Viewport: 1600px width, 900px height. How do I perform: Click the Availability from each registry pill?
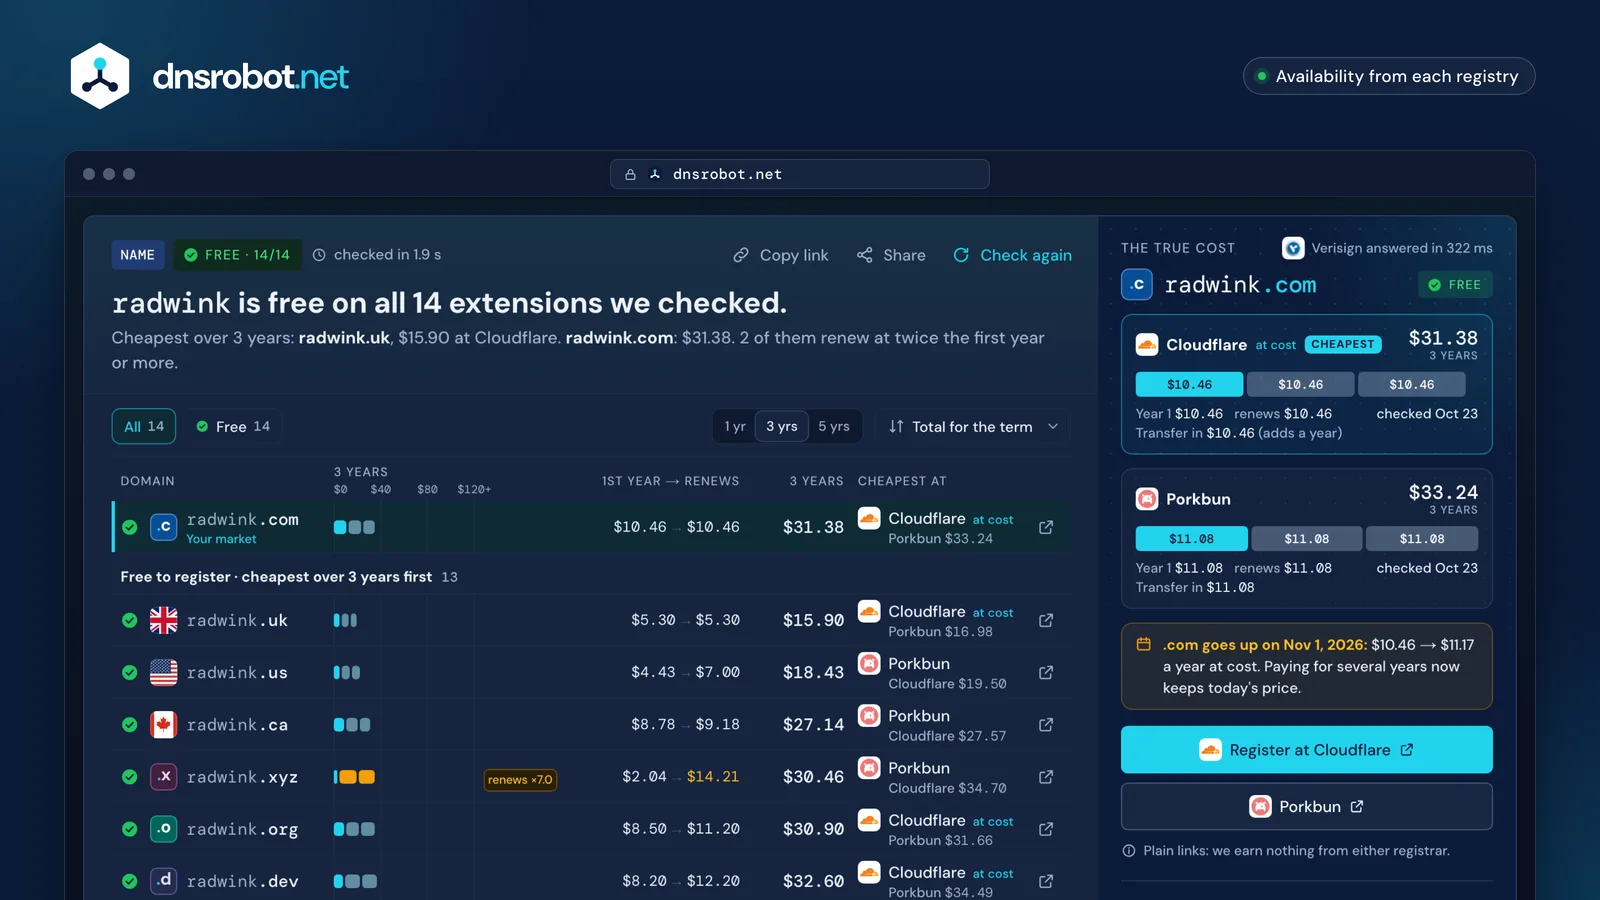(1389, 76)
